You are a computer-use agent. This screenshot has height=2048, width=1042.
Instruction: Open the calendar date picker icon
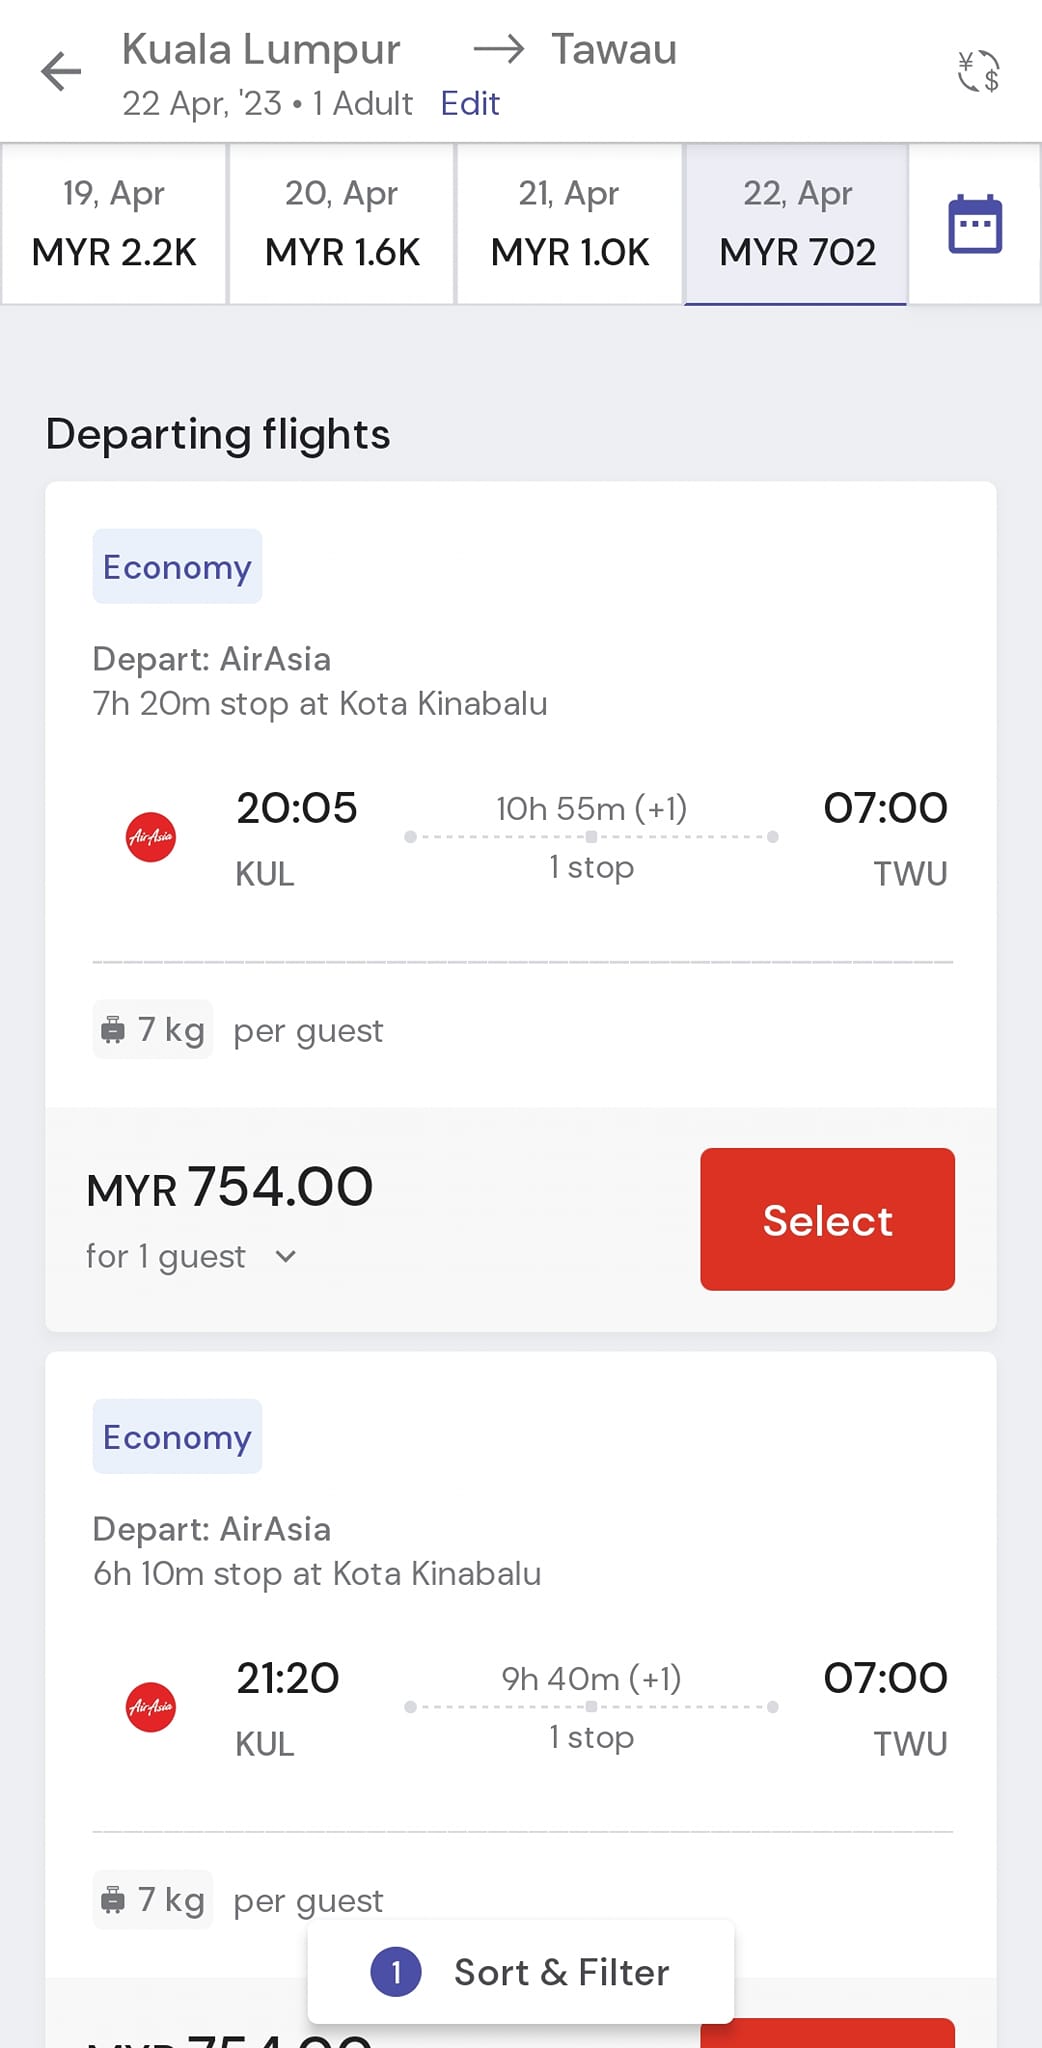[975, 224]
